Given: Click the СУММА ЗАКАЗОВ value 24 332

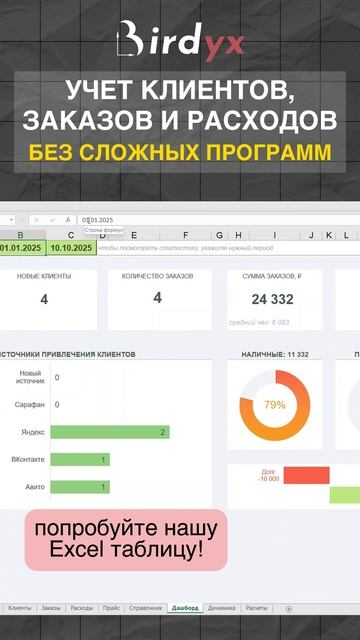Looking at the screenshot, I should pyautogui.click(x=273, y=299).
